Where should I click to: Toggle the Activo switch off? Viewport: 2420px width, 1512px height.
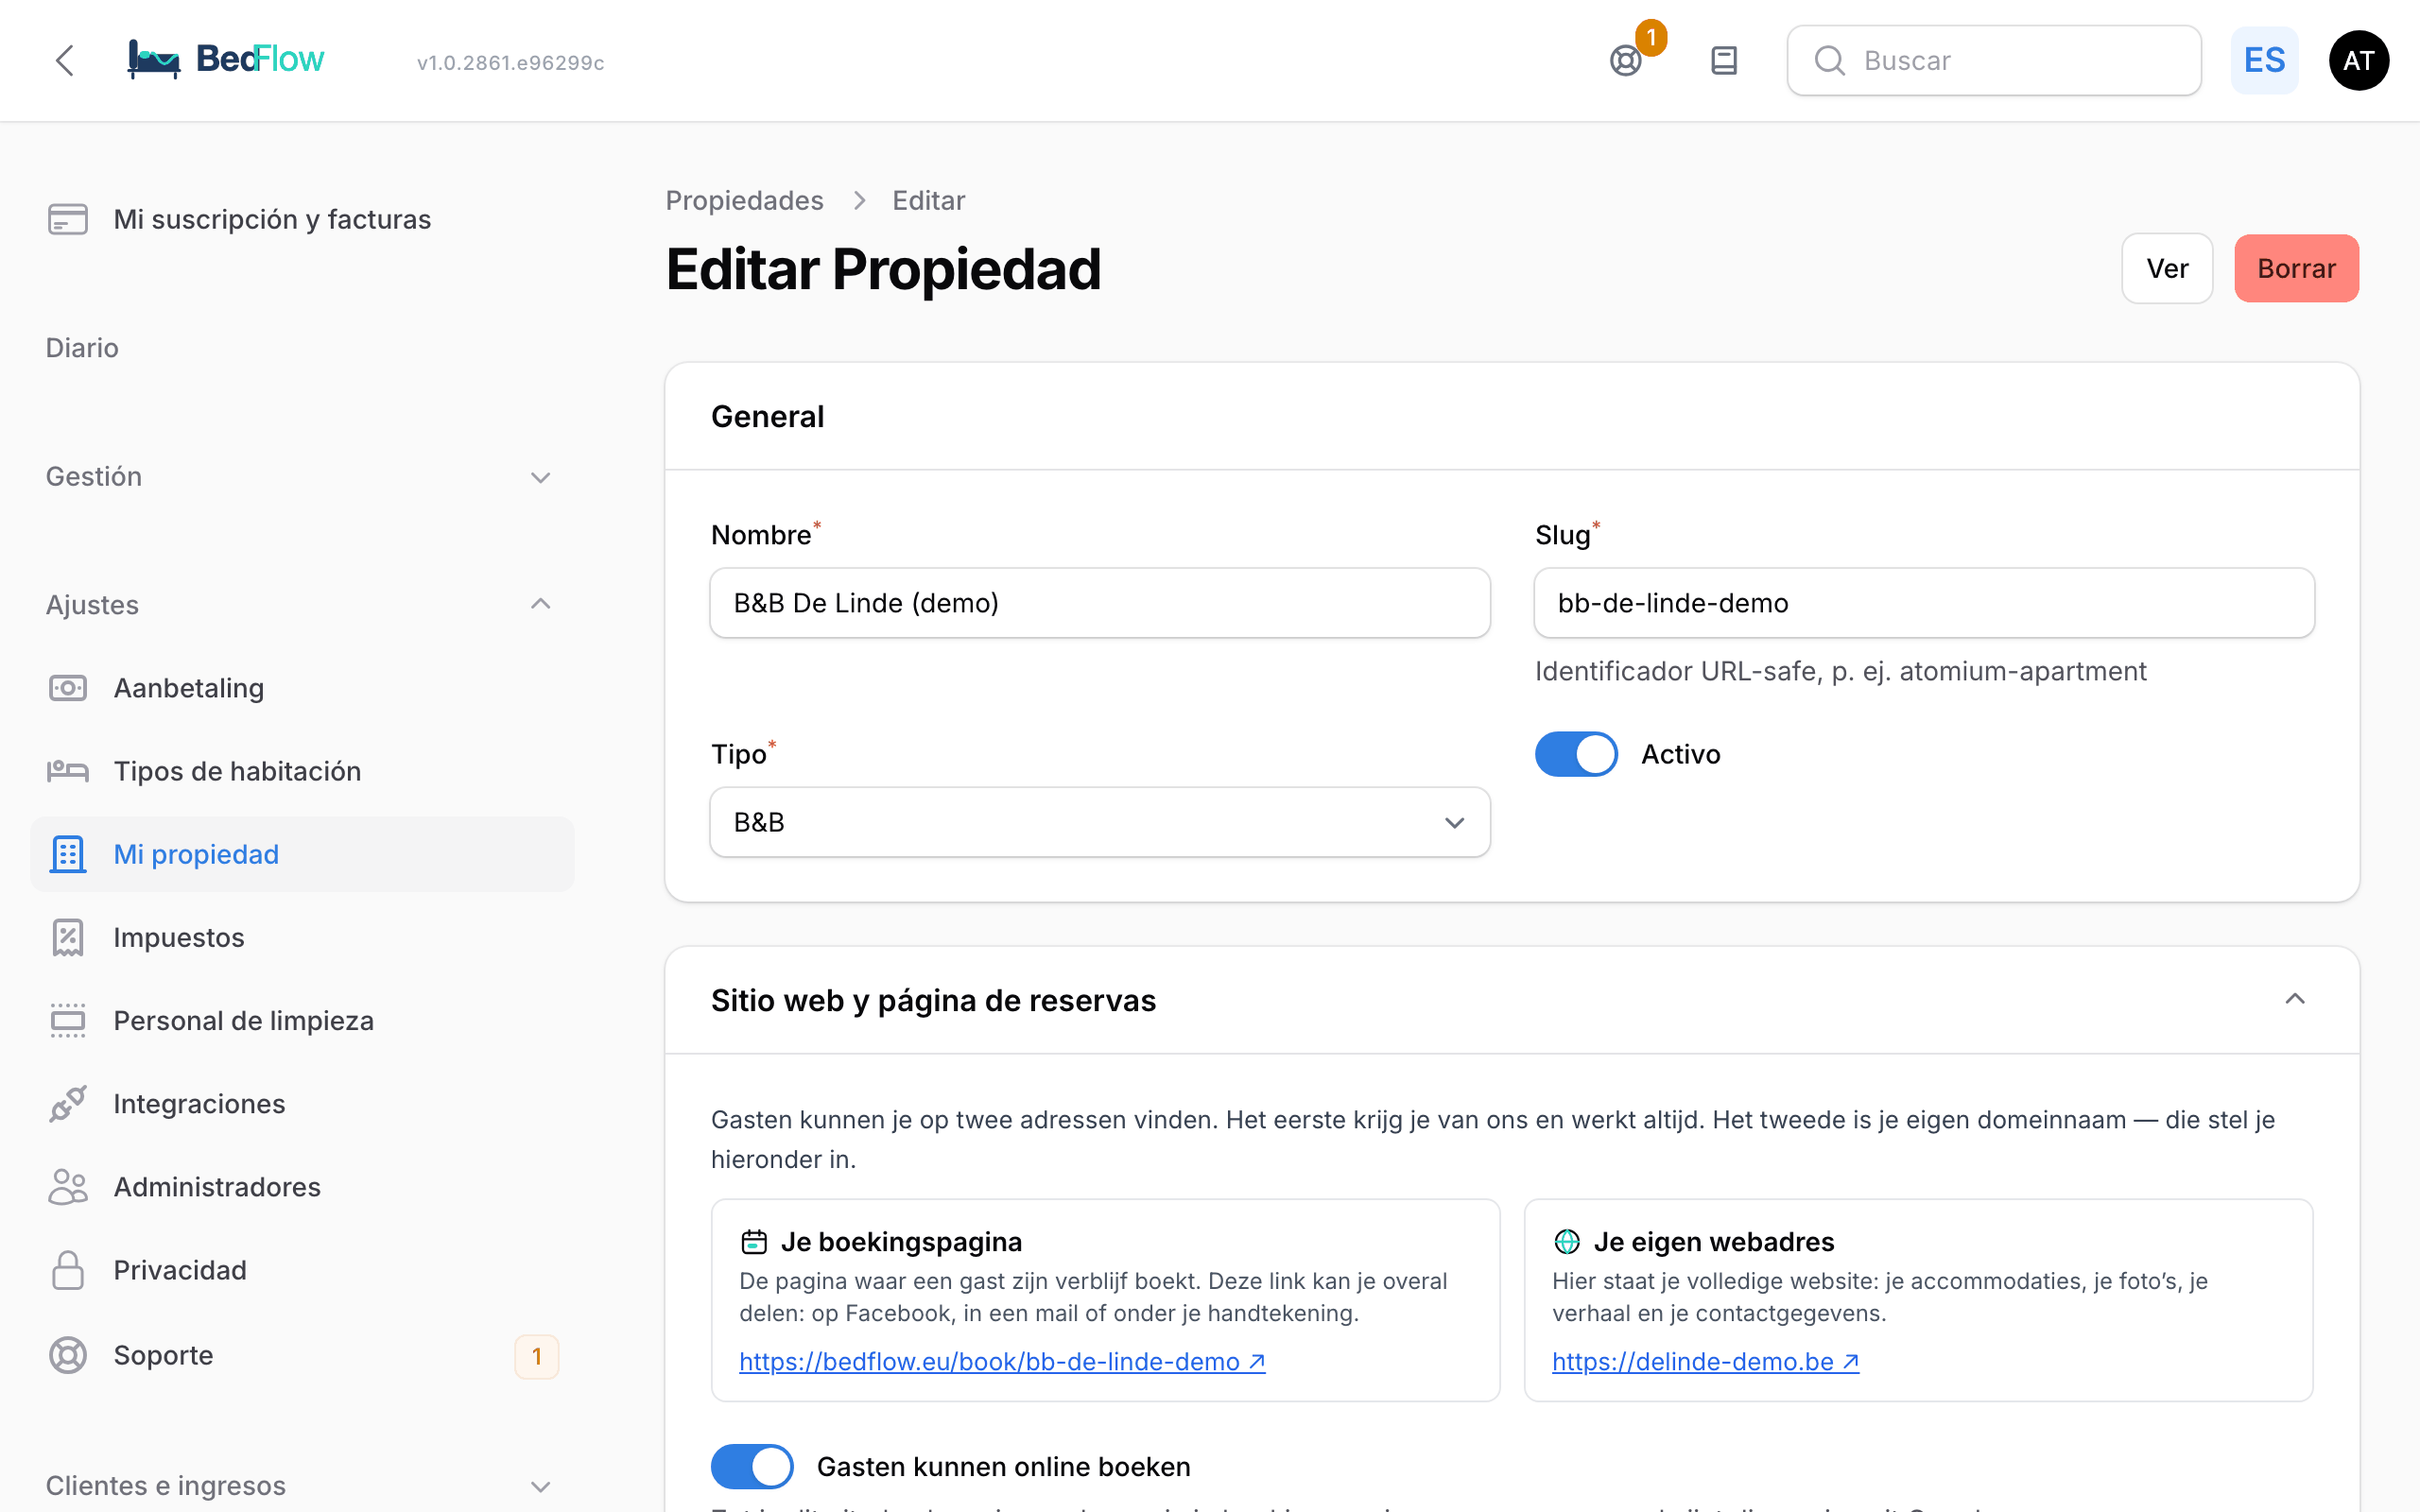[1576, 754]
